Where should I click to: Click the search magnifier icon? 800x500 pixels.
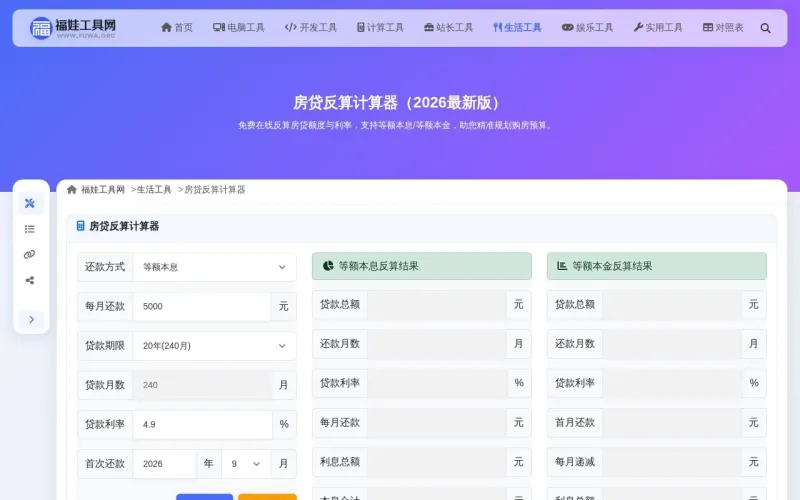765,28
